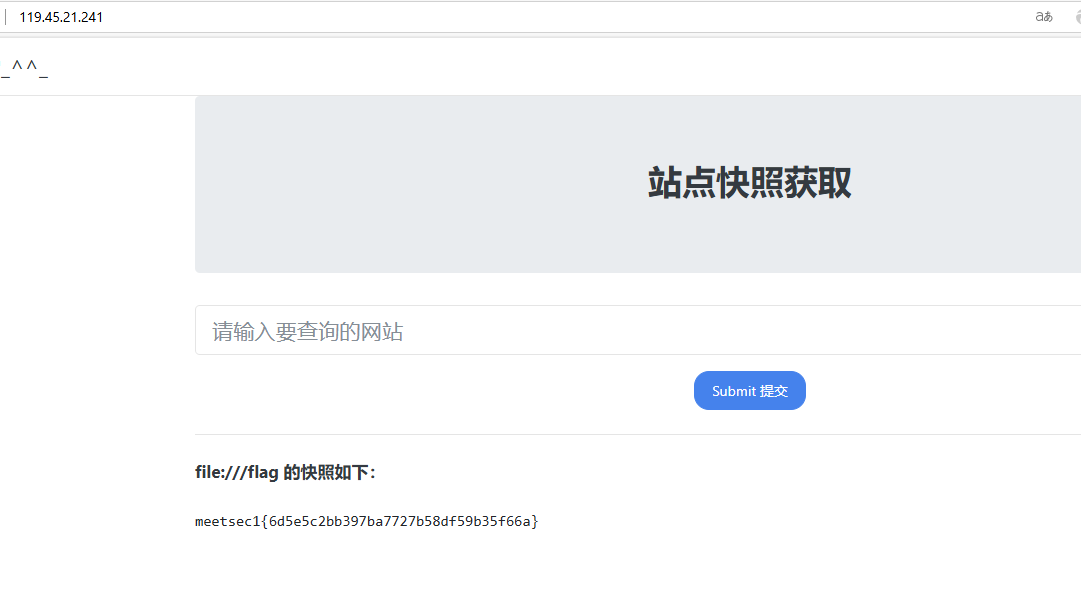The width and height of the screenshot is (1081, 601).
Task: Click the horizontal divider below Submit button
Action: coord(640,434)
